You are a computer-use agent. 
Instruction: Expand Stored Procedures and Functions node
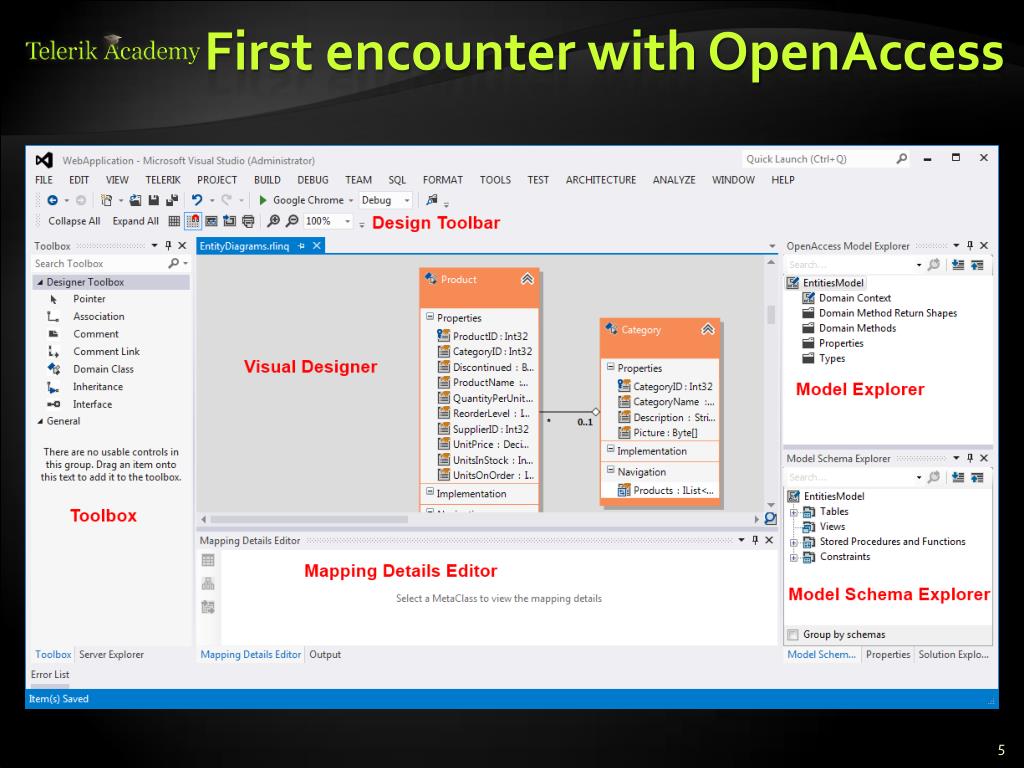[x=794, y=542]
